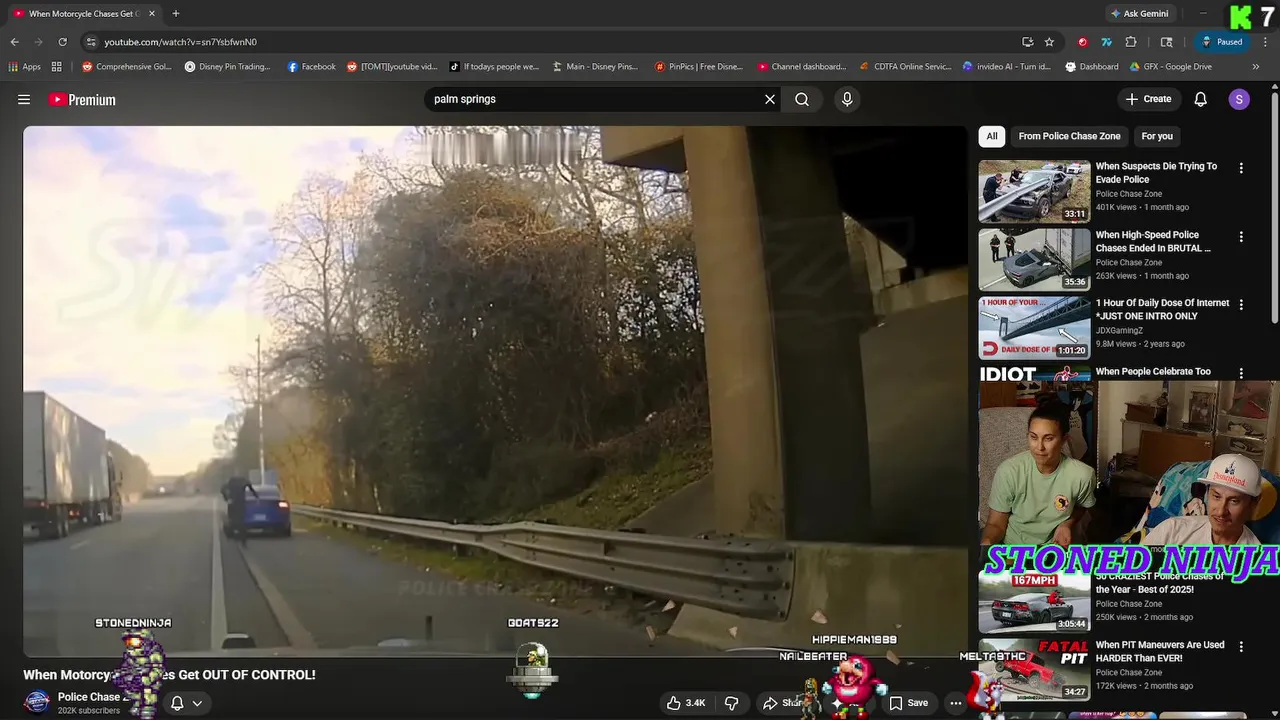Screen dimensions: 1280x720
Task: Open the Create video menu
Action: click(x=1148, y=99)
